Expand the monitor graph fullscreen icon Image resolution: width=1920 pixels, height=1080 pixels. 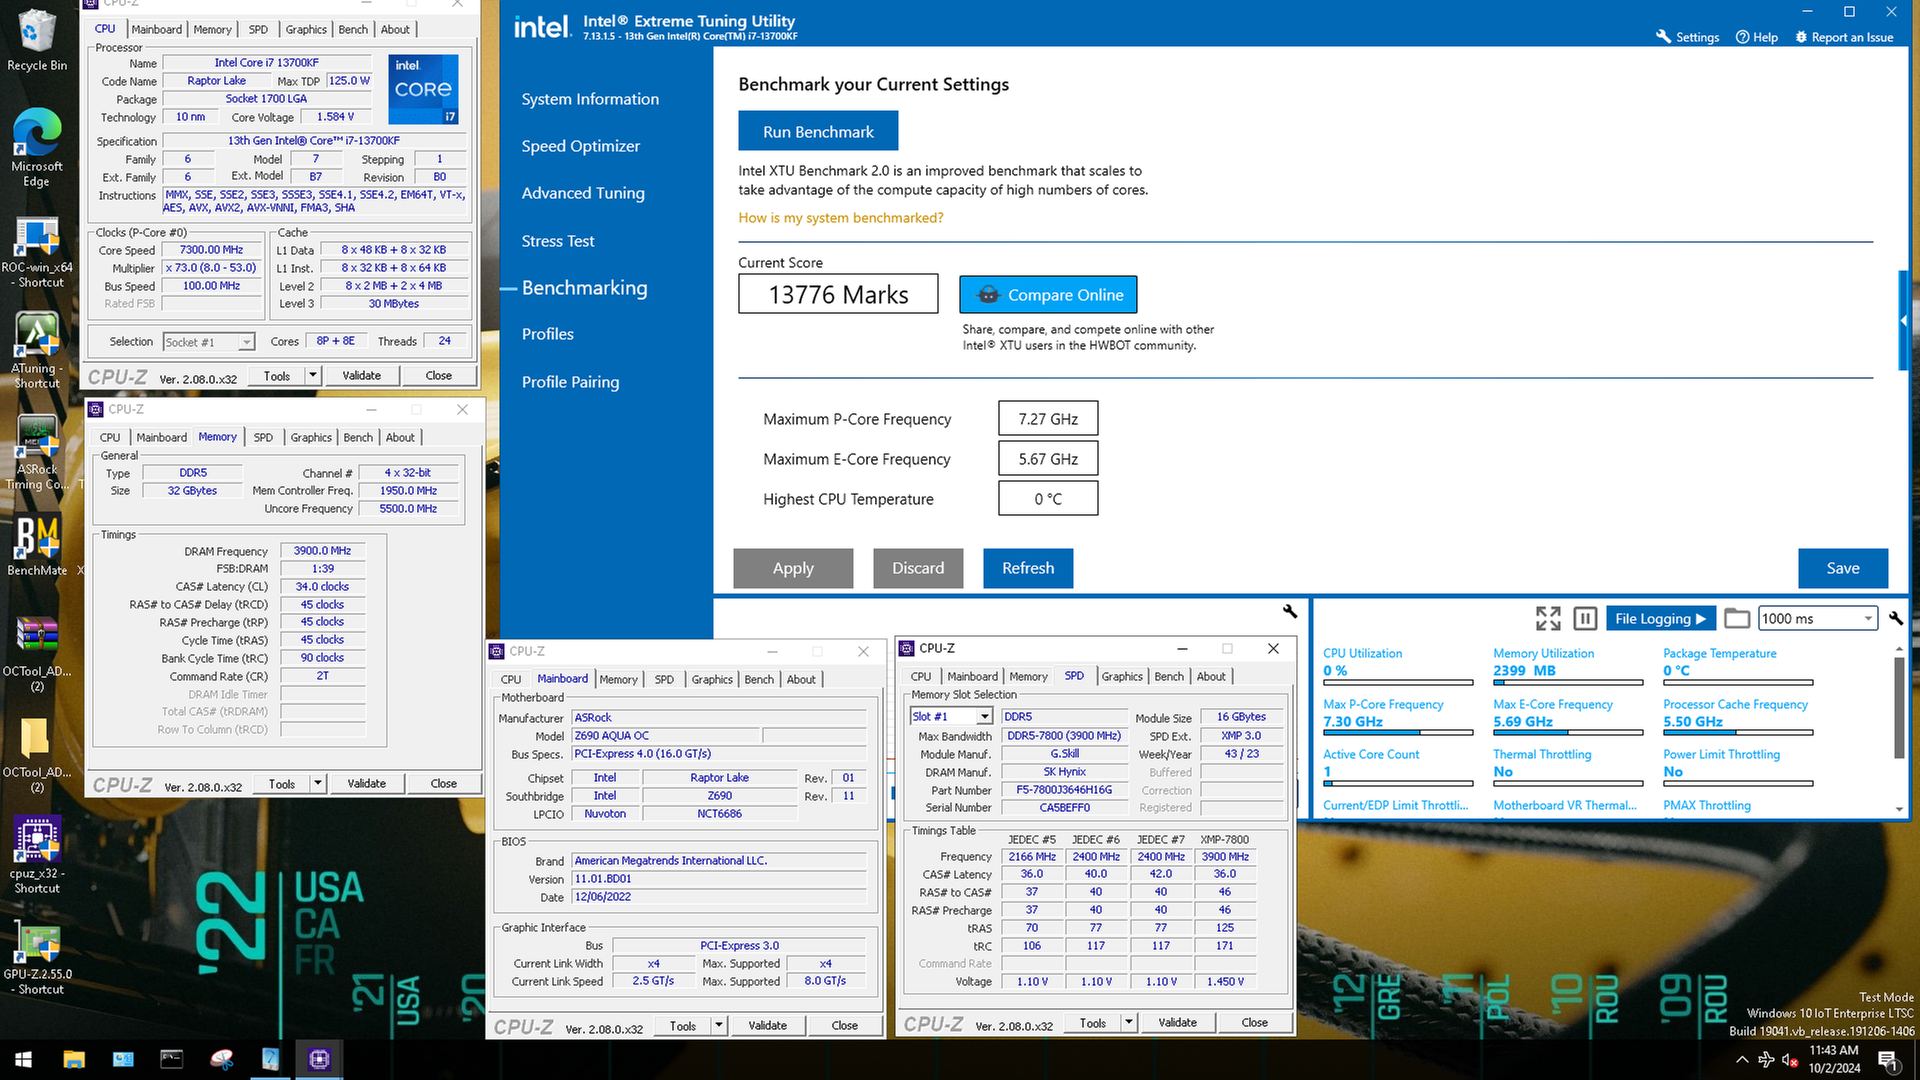coord(1548,619)
